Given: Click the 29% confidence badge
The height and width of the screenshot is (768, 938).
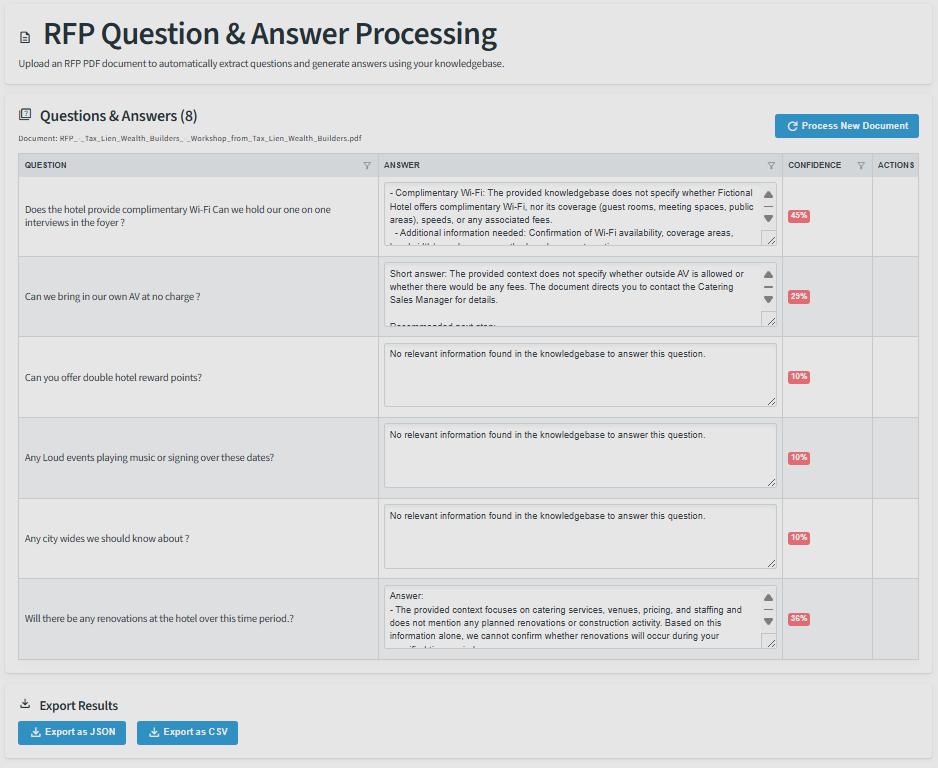Looking at the screenshot, I should coord(799,297).
